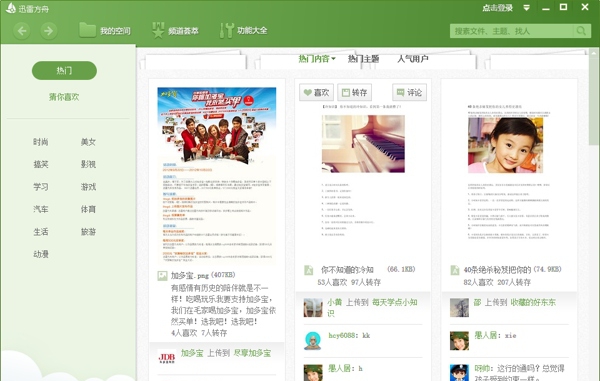600x381 pixels.
Task: Select the 学习 category
Action: point(41,187)
